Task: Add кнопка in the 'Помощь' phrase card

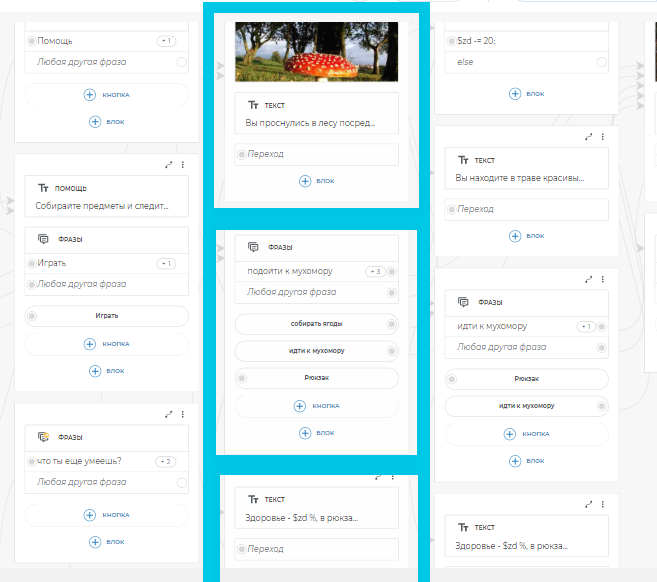Action: point(107,95)
